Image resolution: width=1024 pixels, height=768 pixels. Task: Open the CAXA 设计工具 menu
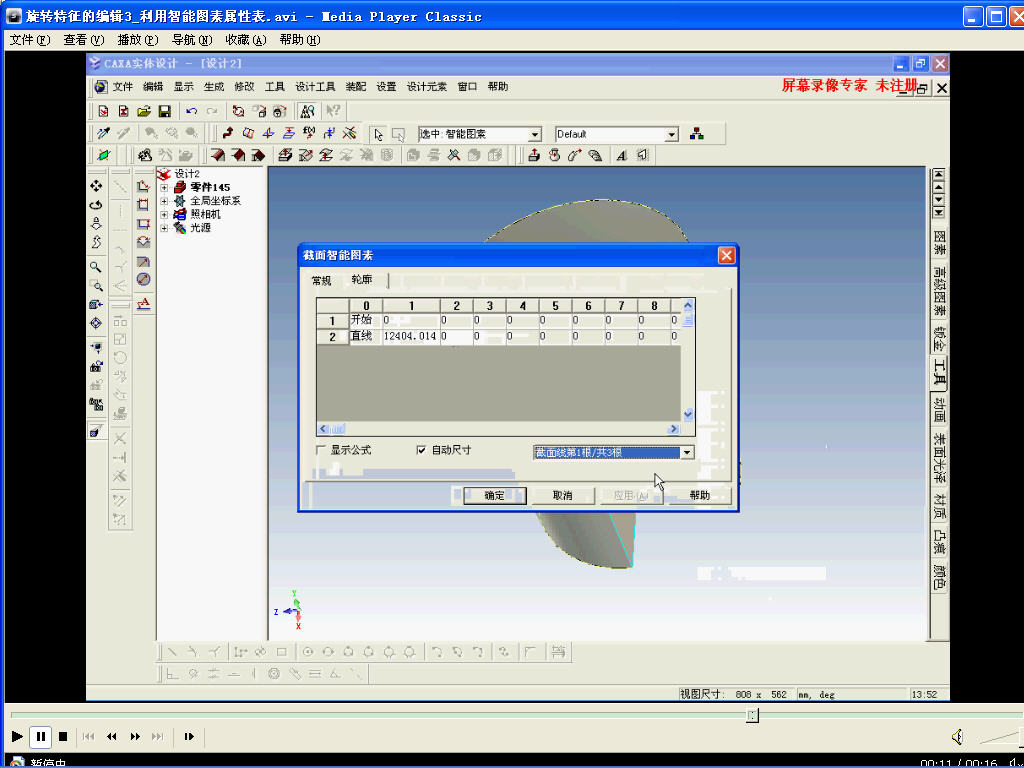(x=315, y=87)
